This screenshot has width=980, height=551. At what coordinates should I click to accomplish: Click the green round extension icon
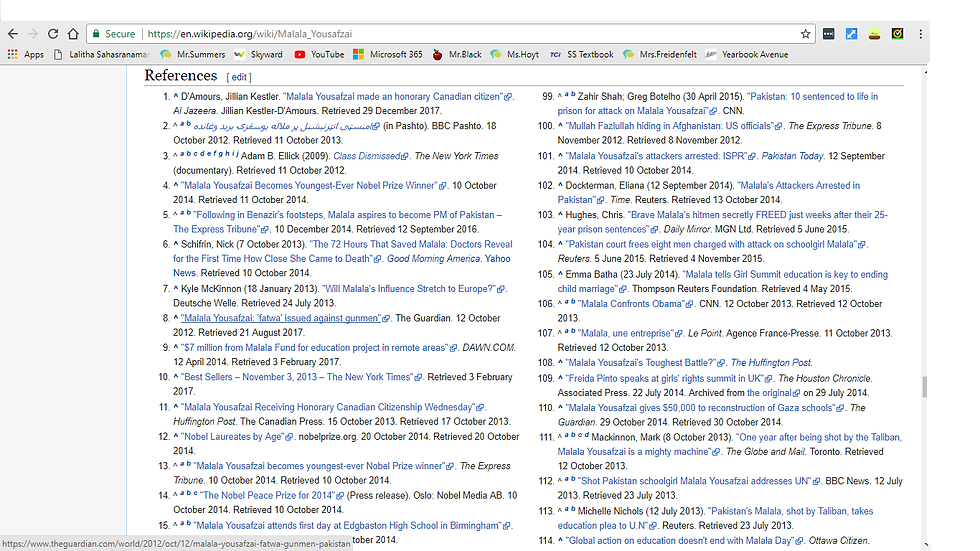tap(874, 34)
